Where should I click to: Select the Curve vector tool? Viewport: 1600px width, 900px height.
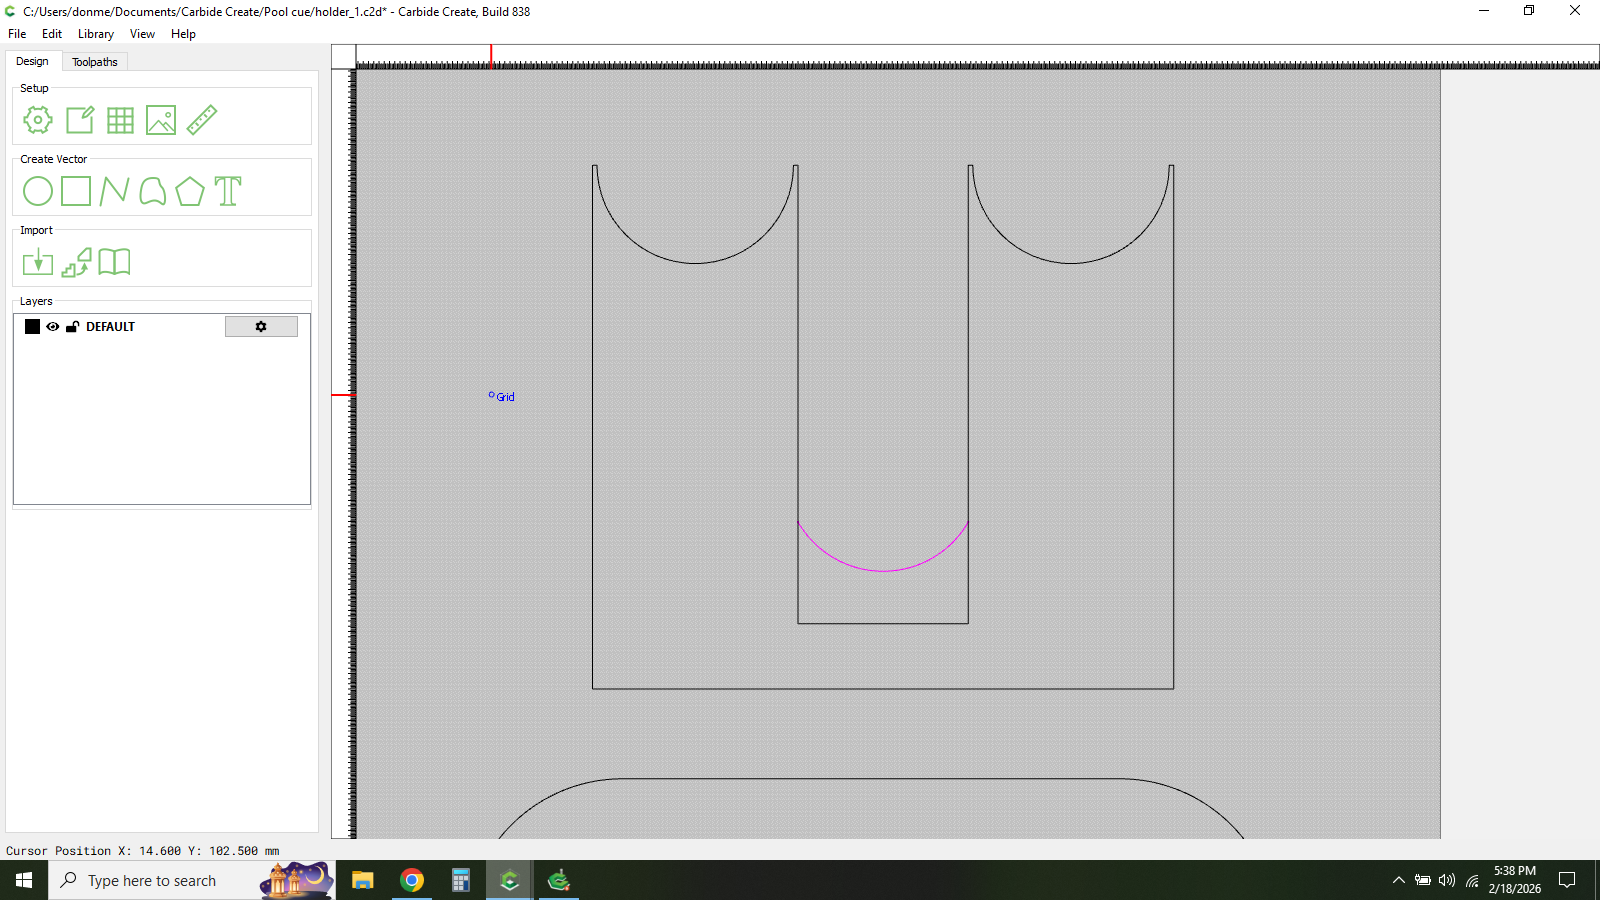tap(152, 191)
